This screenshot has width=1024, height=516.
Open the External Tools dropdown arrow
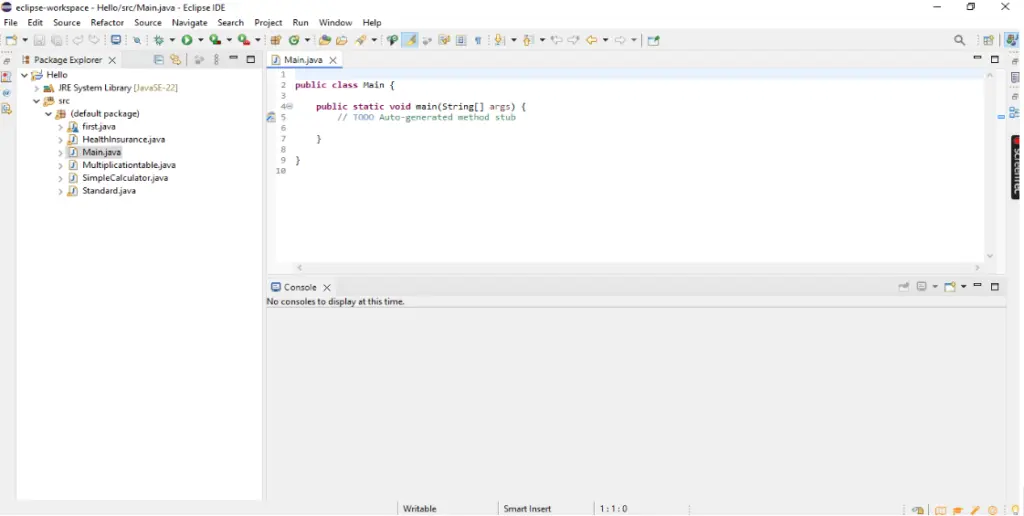point(257,40)
